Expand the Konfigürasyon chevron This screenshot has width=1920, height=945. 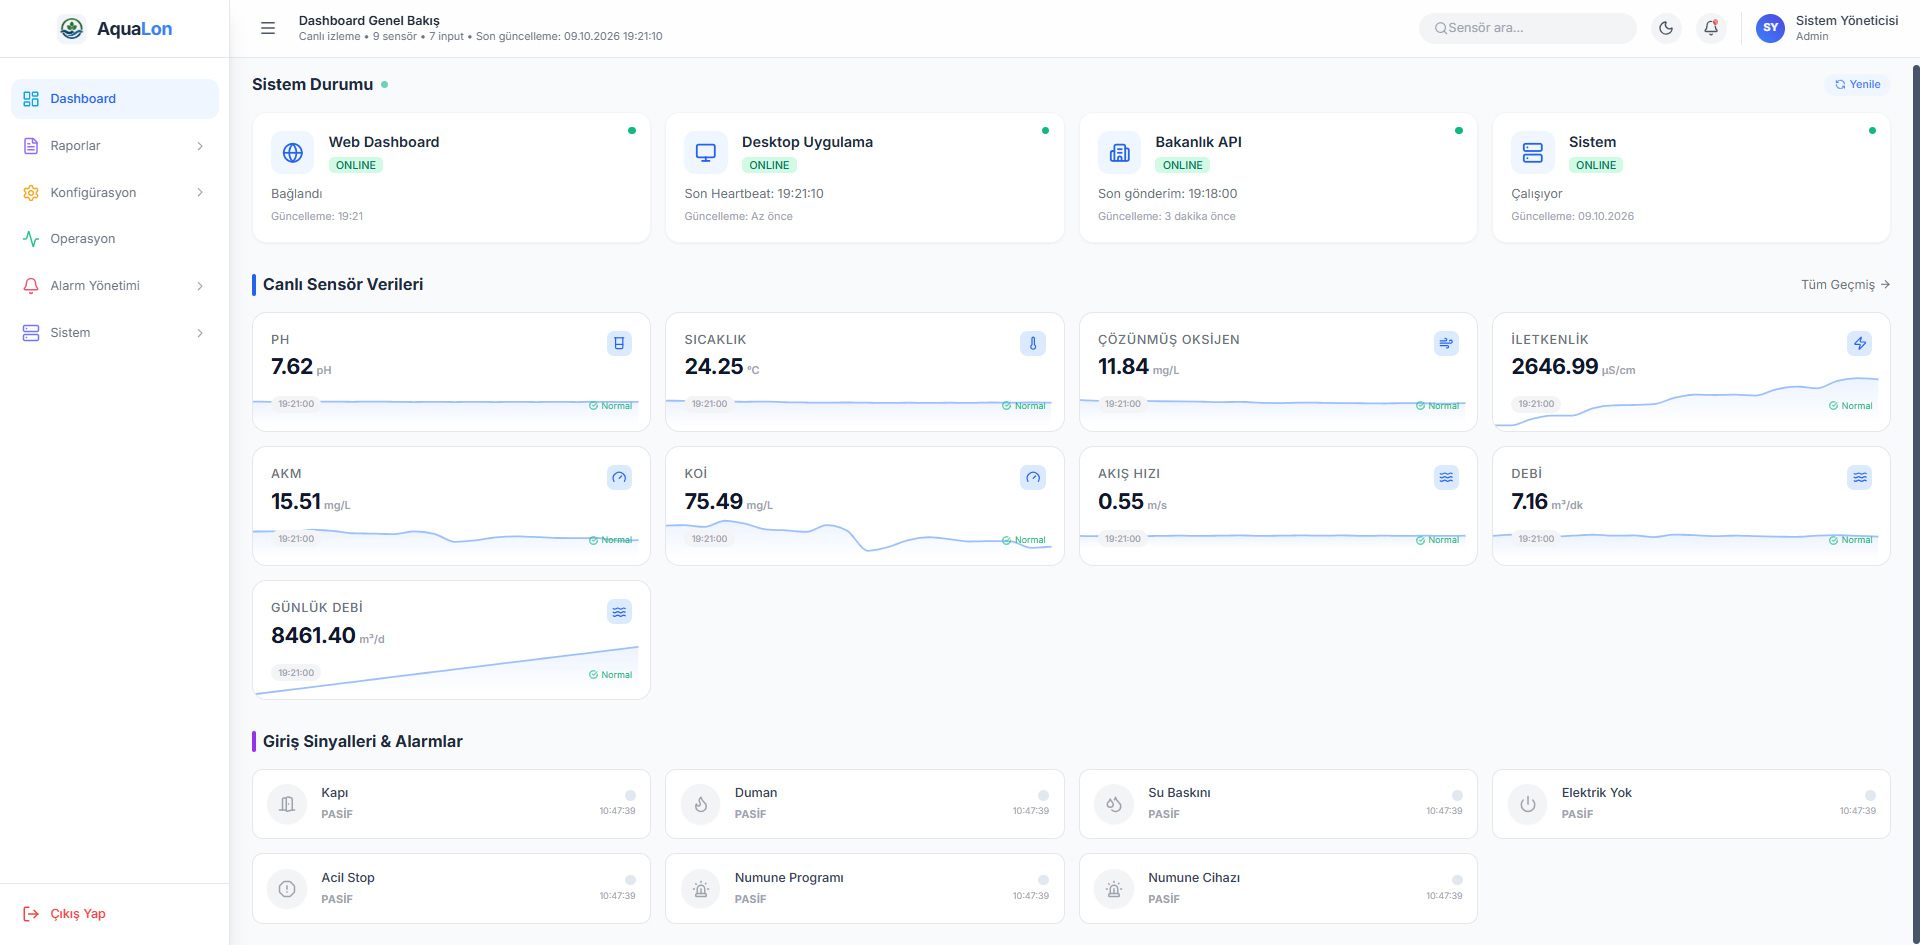point(200,193)
